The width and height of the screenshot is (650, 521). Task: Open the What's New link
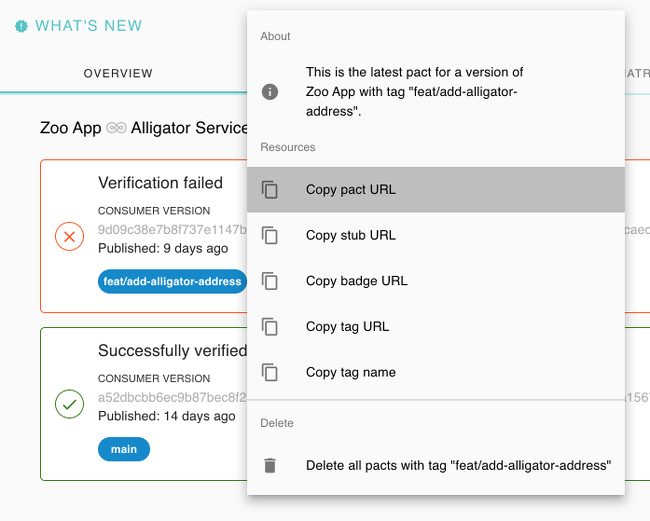pos(88,26)
